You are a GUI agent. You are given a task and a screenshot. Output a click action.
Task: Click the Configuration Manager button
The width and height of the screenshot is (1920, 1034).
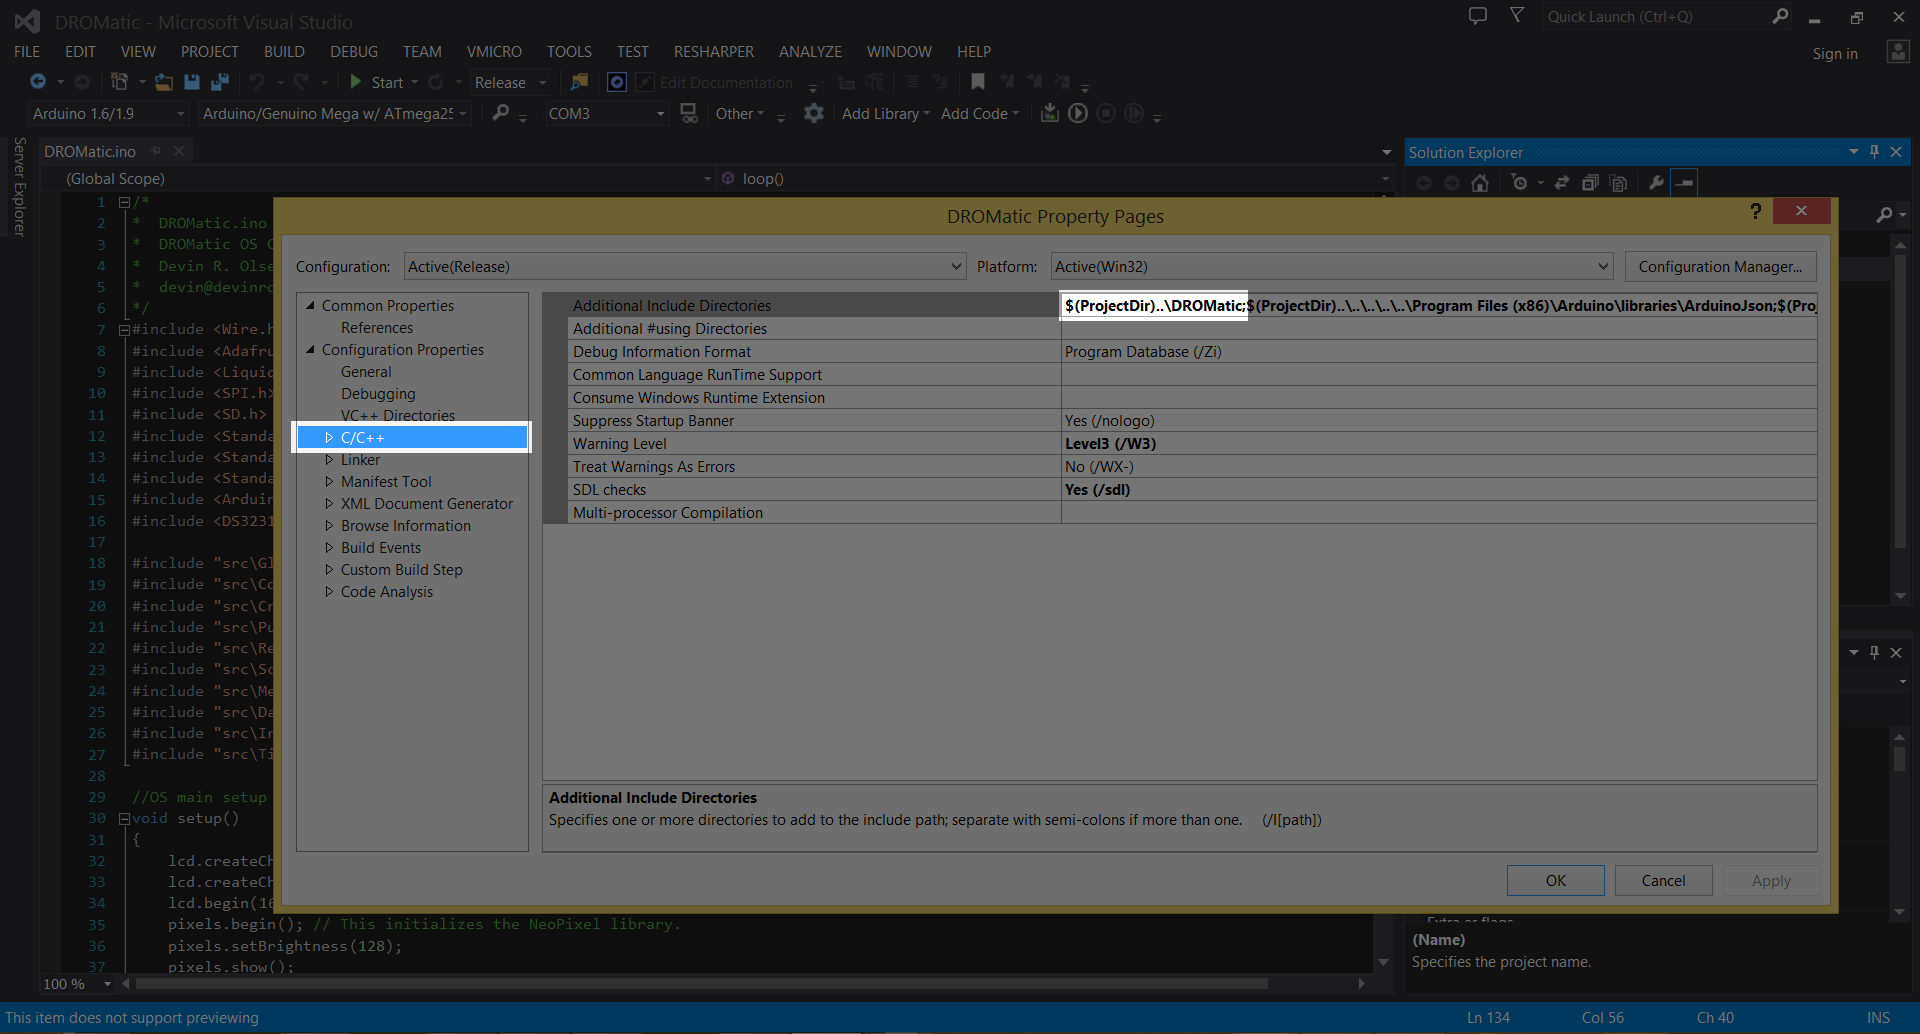coord(1720,266)
